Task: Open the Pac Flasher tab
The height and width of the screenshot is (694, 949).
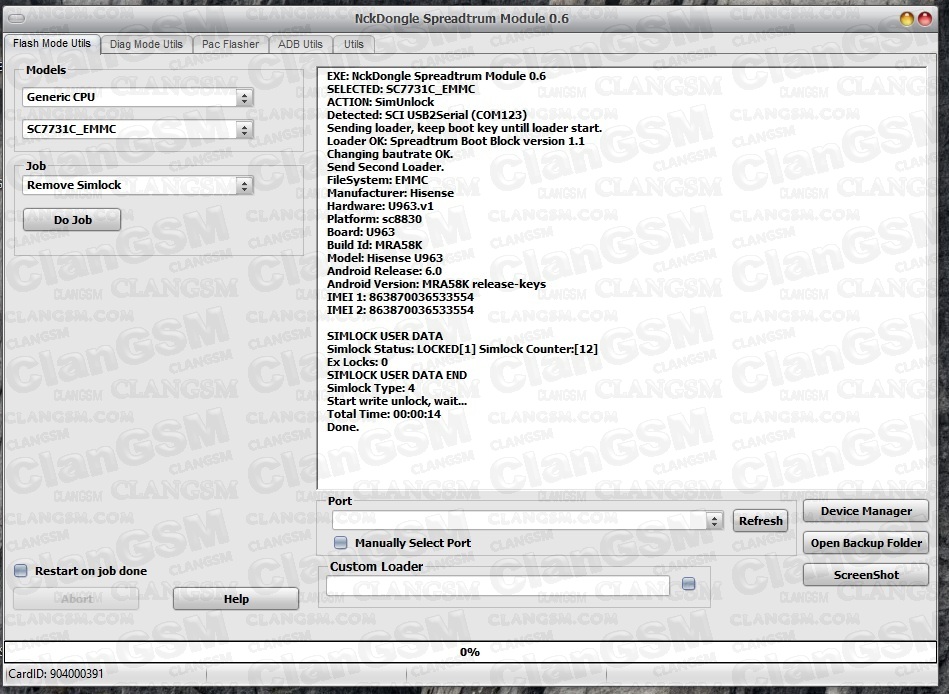Action: 230,44
